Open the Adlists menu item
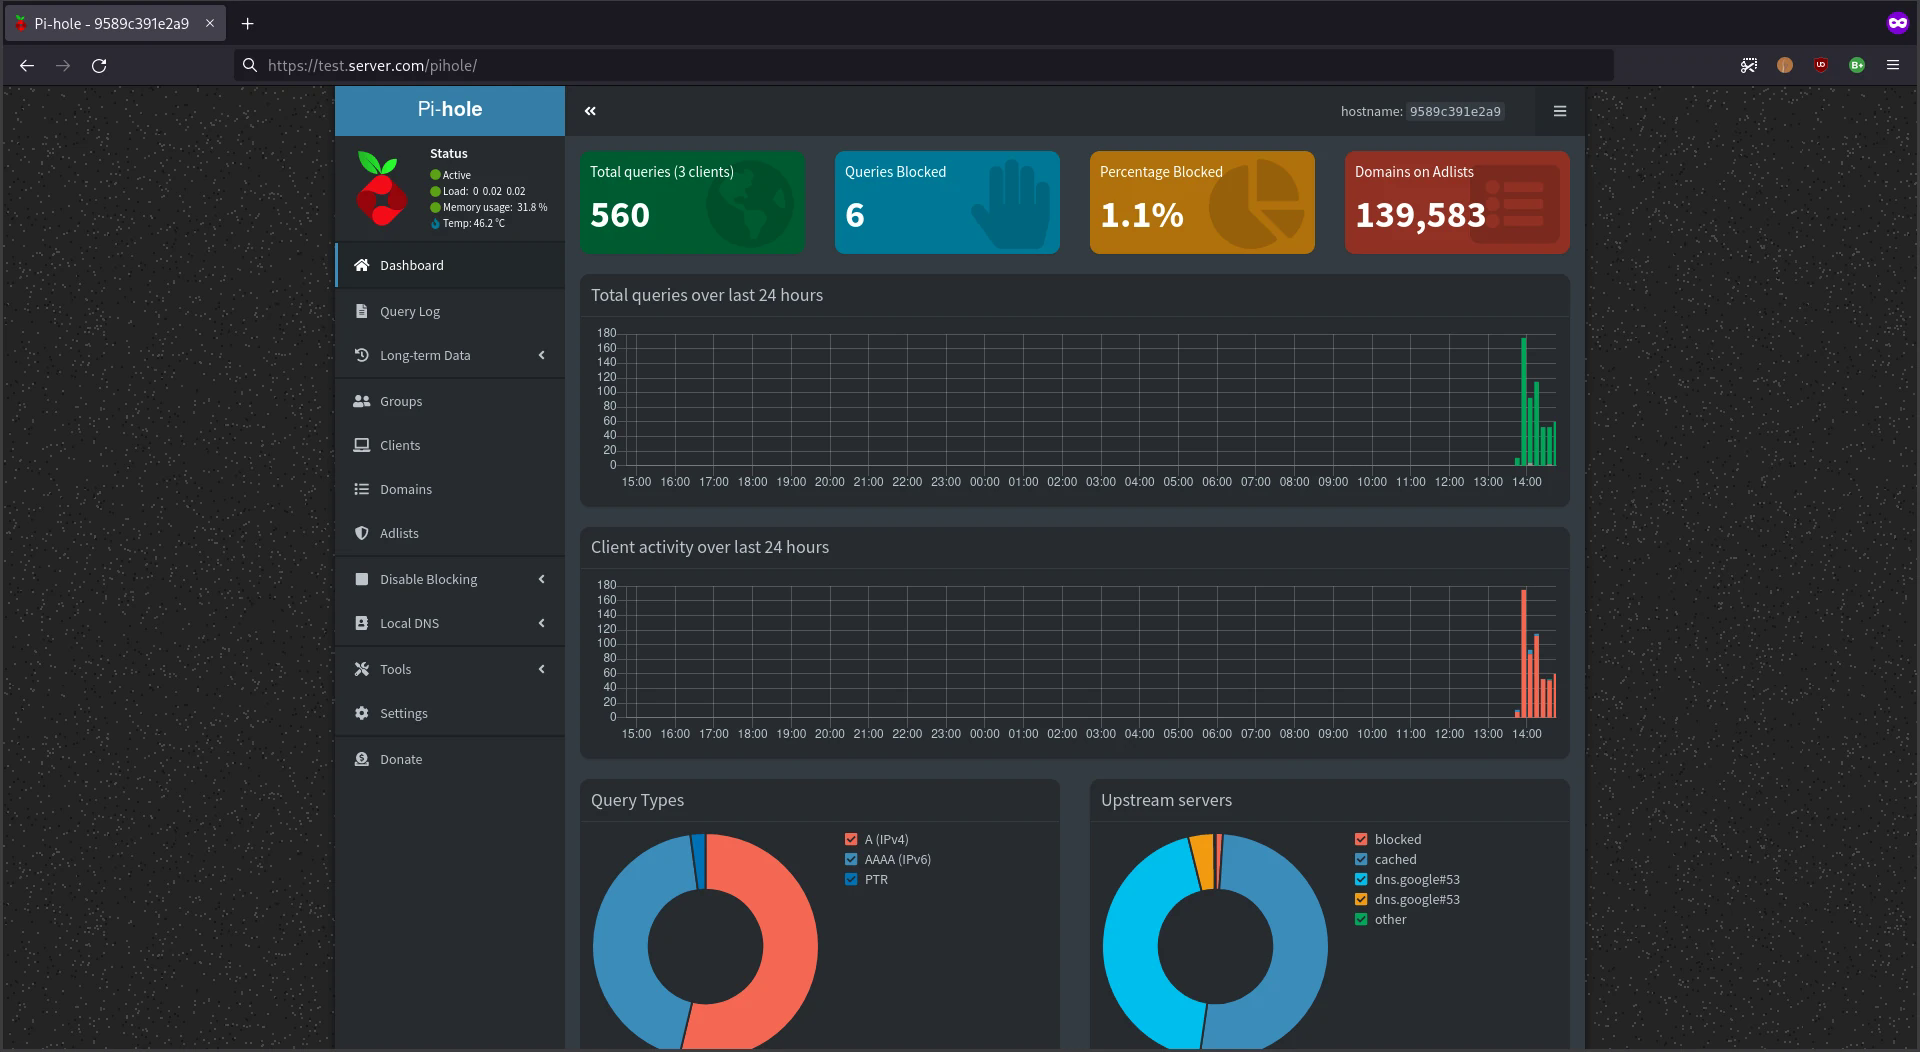Screen dimensions: 1920x1052 click(450, 533)
